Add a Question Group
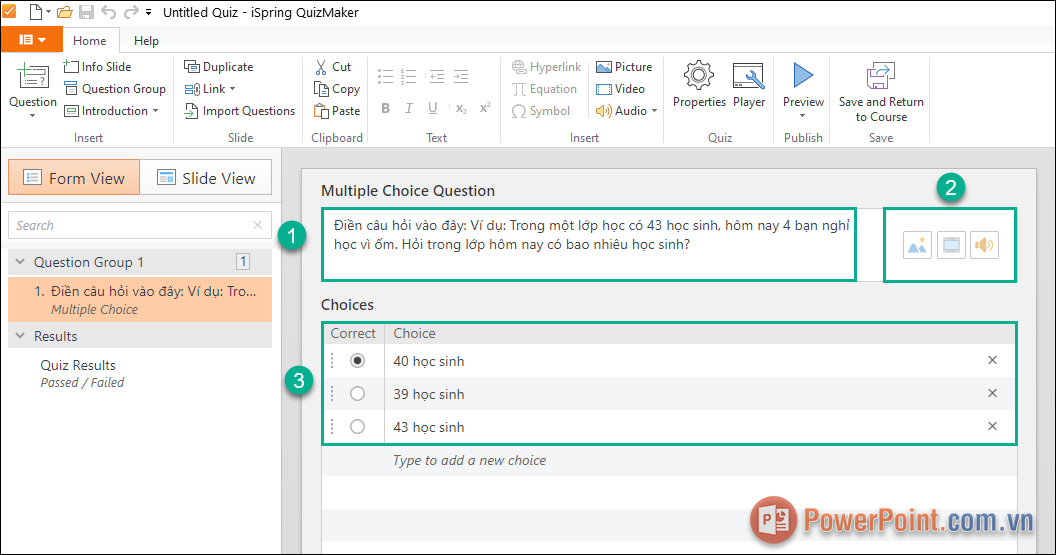 pyautogui.click(x=115, y=89)
